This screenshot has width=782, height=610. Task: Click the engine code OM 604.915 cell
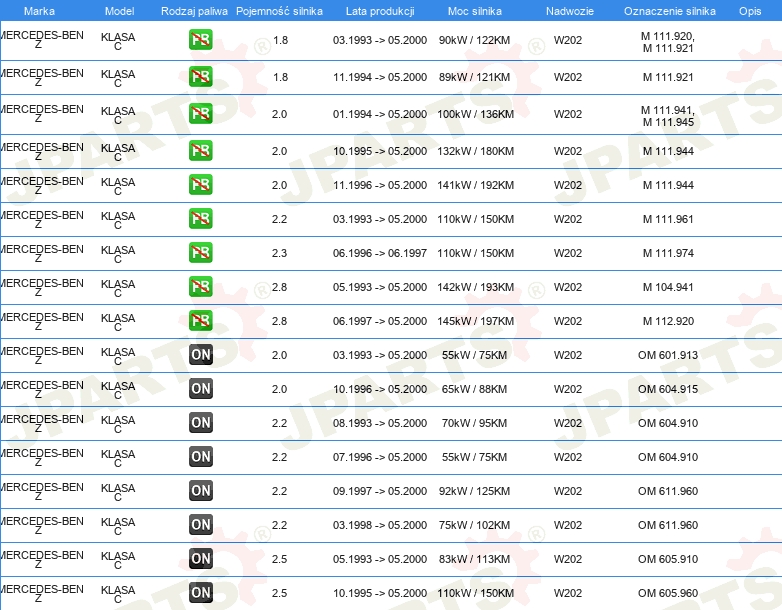pos(668,389)
